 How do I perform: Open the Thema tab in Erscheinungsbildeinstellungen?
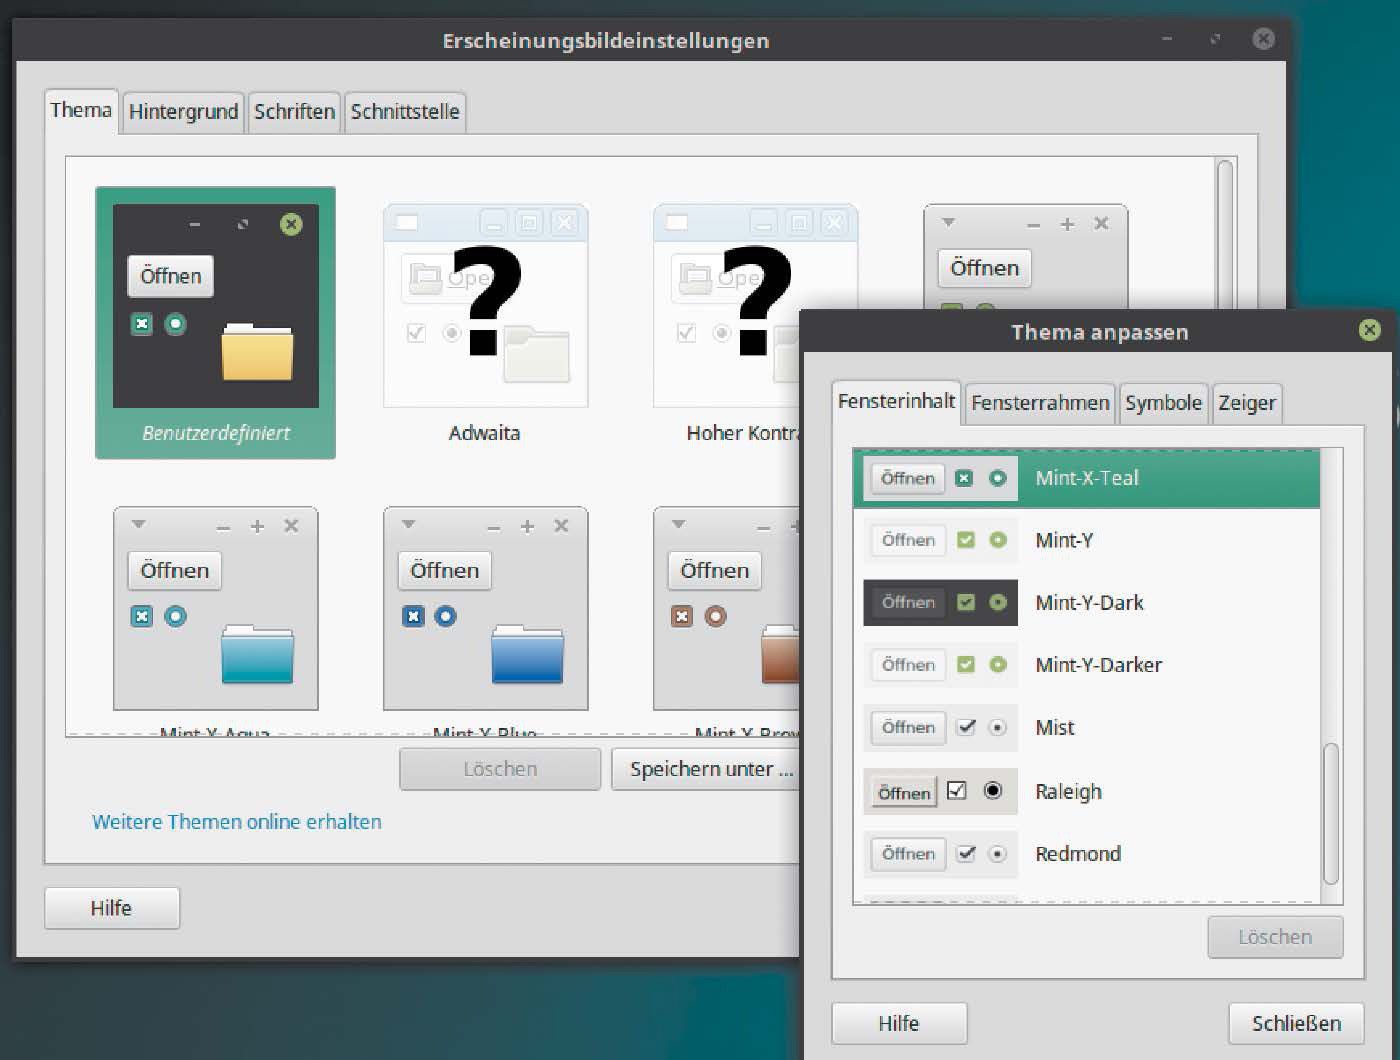coord(81,110)
